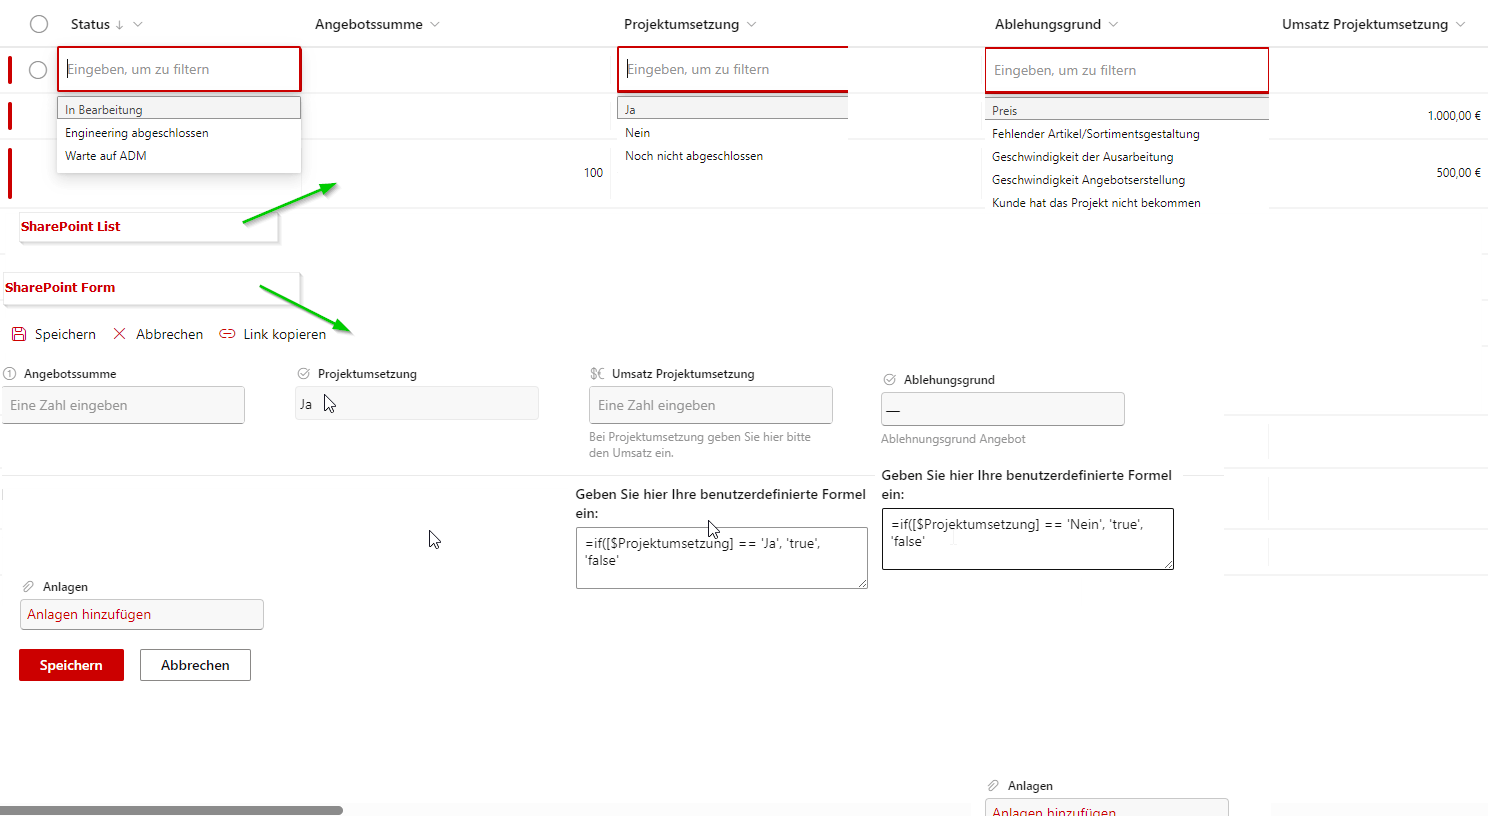Viewport: 1488px width, 816px height.
Task: Focus the Status filter input box
Action: click(179, 69)
